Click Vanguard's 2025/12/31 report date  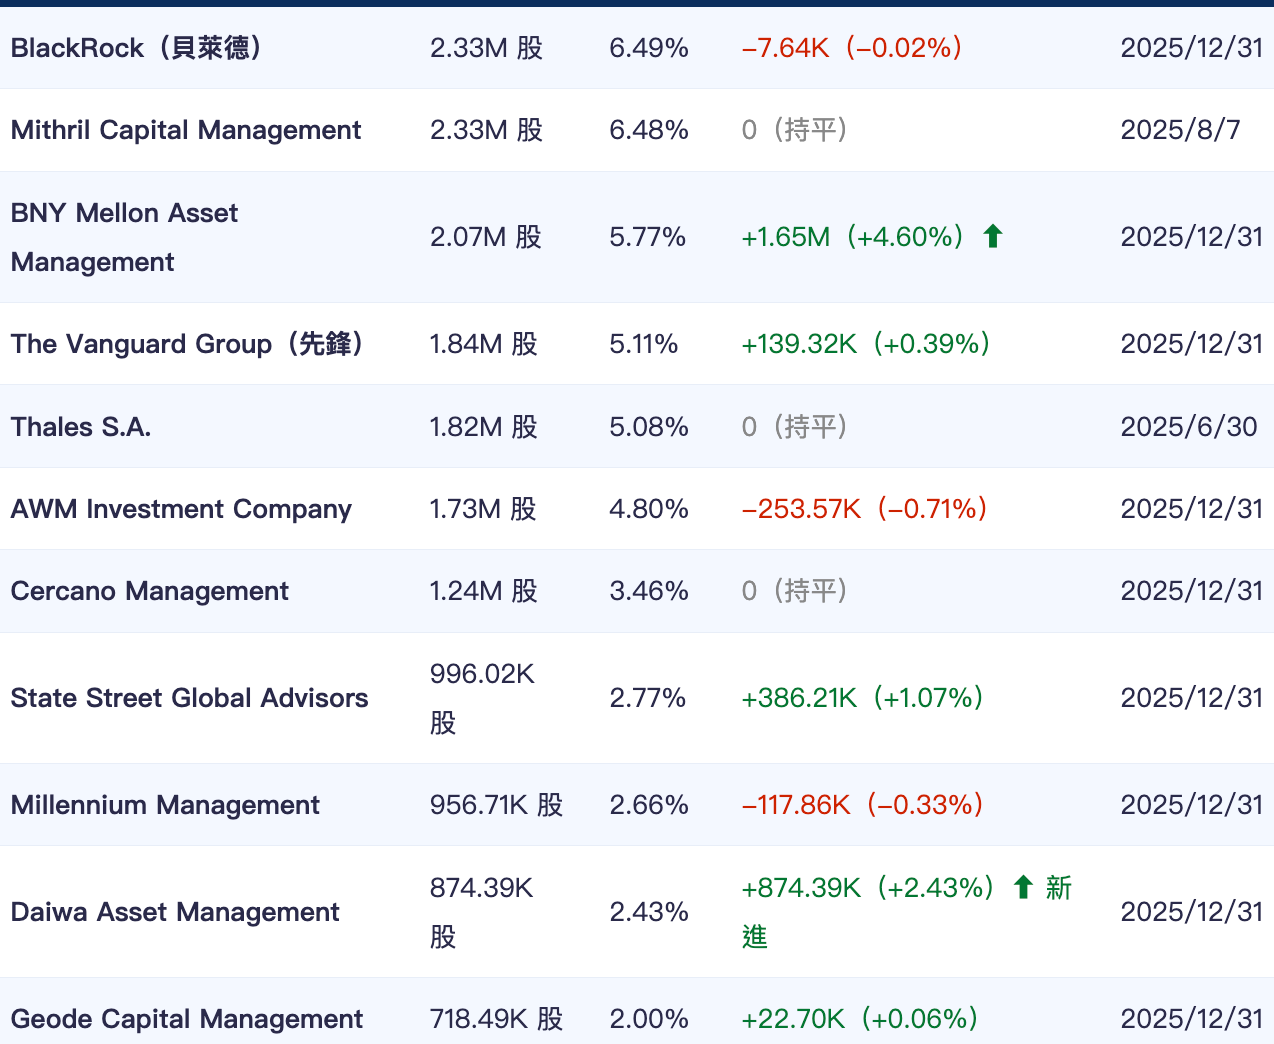click(x=1192, y=344)
